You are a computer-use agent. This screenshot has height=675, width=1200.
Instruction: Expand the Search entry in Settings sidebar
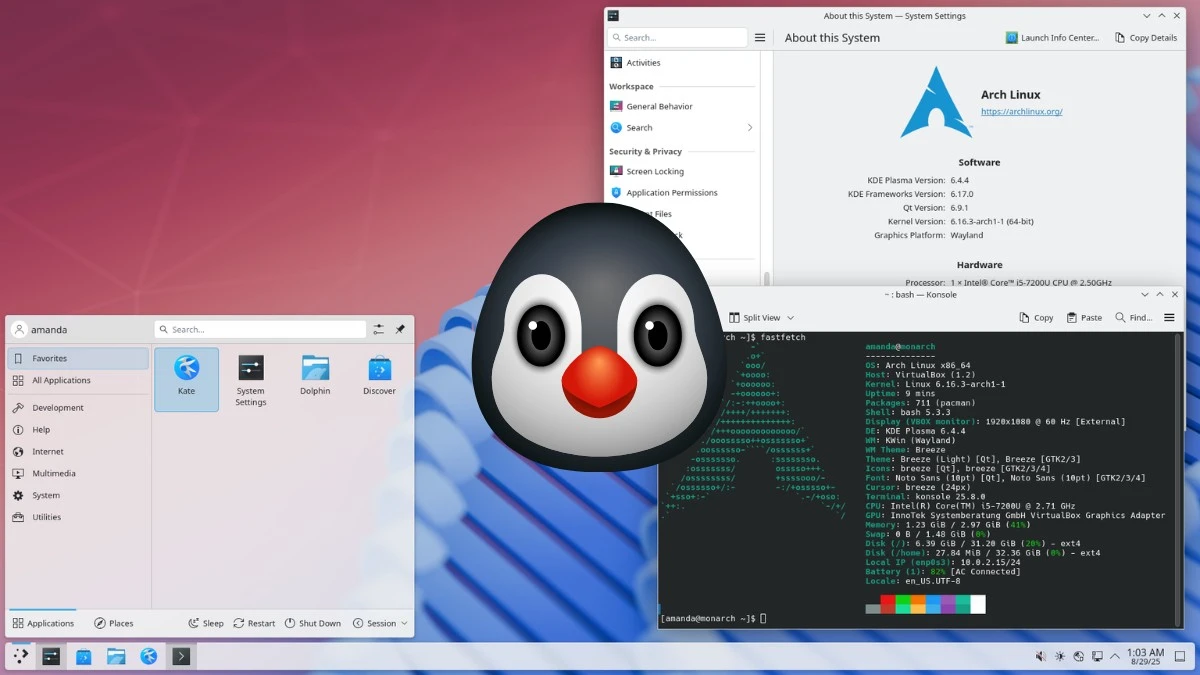point(747,127)
